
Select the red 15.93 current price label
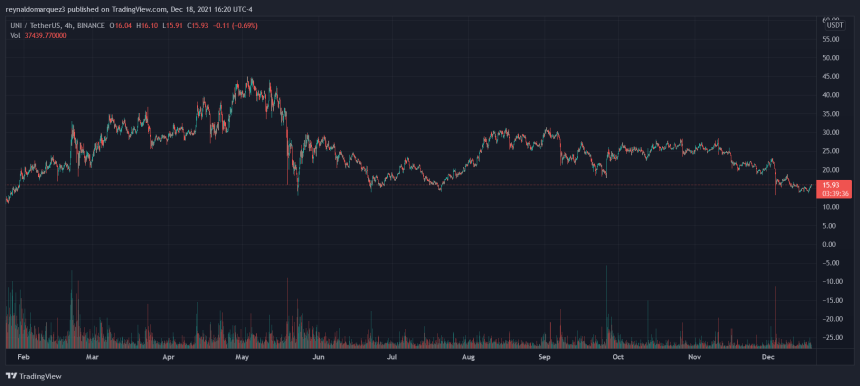click(833, 185)
